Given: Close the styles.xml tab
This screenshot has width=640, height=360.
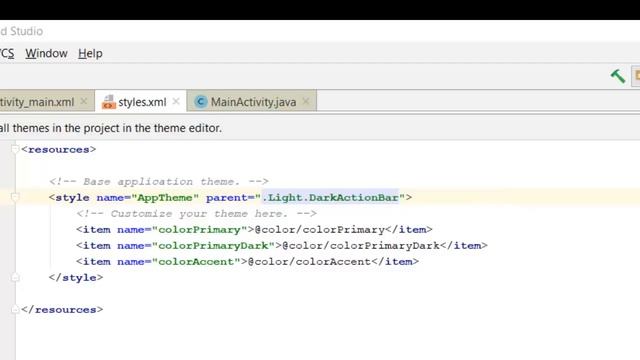Looking at the screenshot, I should coord(176,101).
